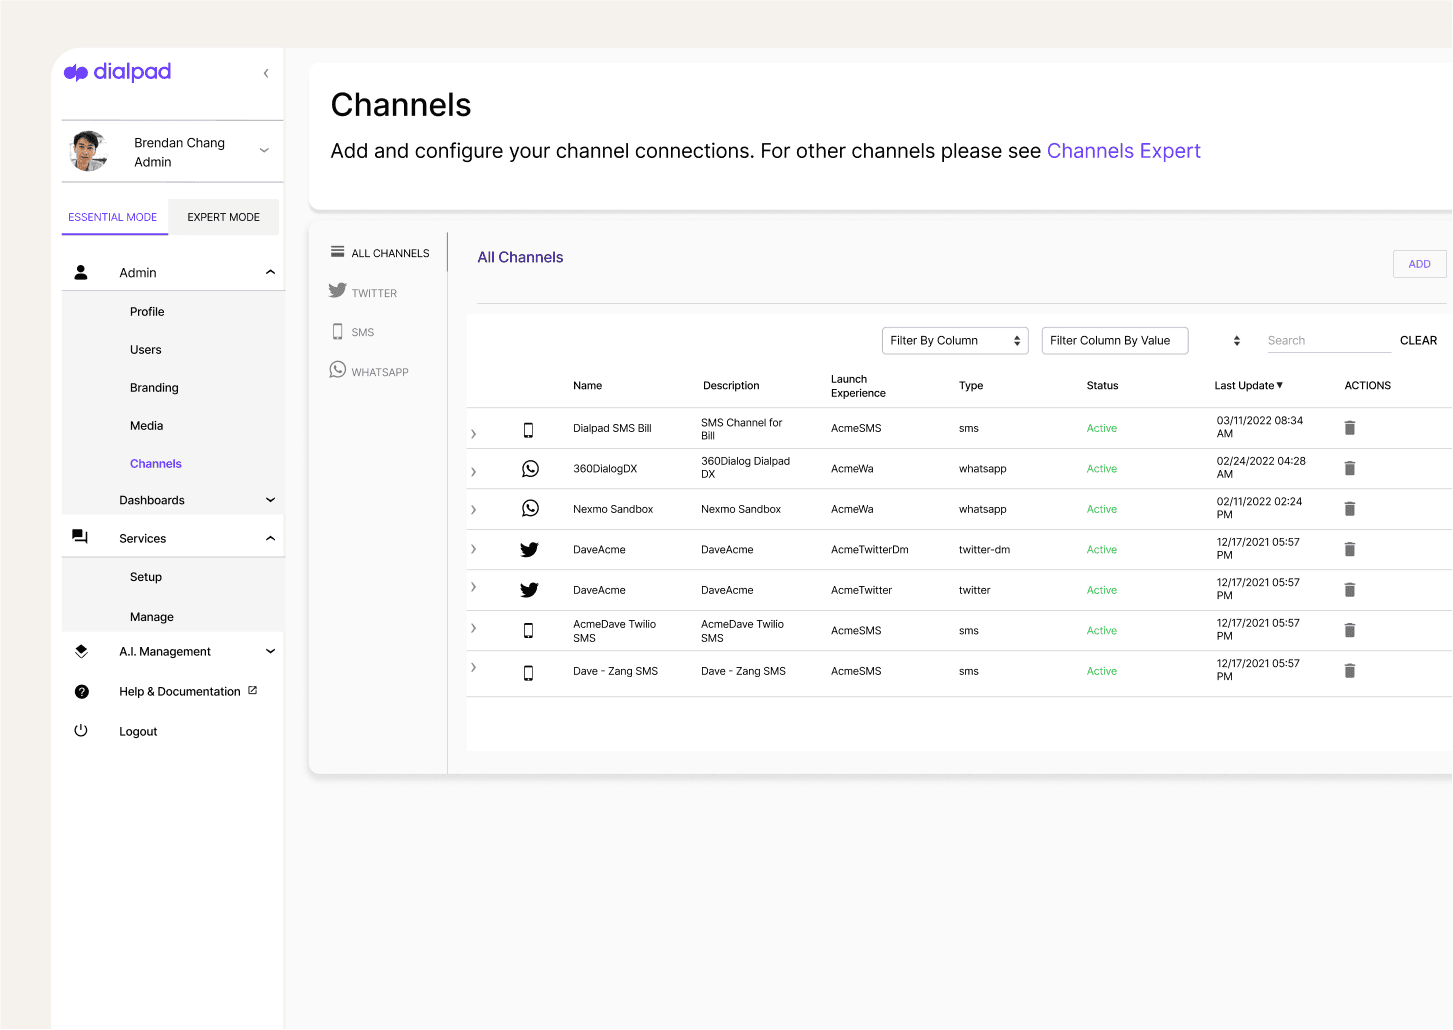Click the dialpad logo

click(117, 72)
